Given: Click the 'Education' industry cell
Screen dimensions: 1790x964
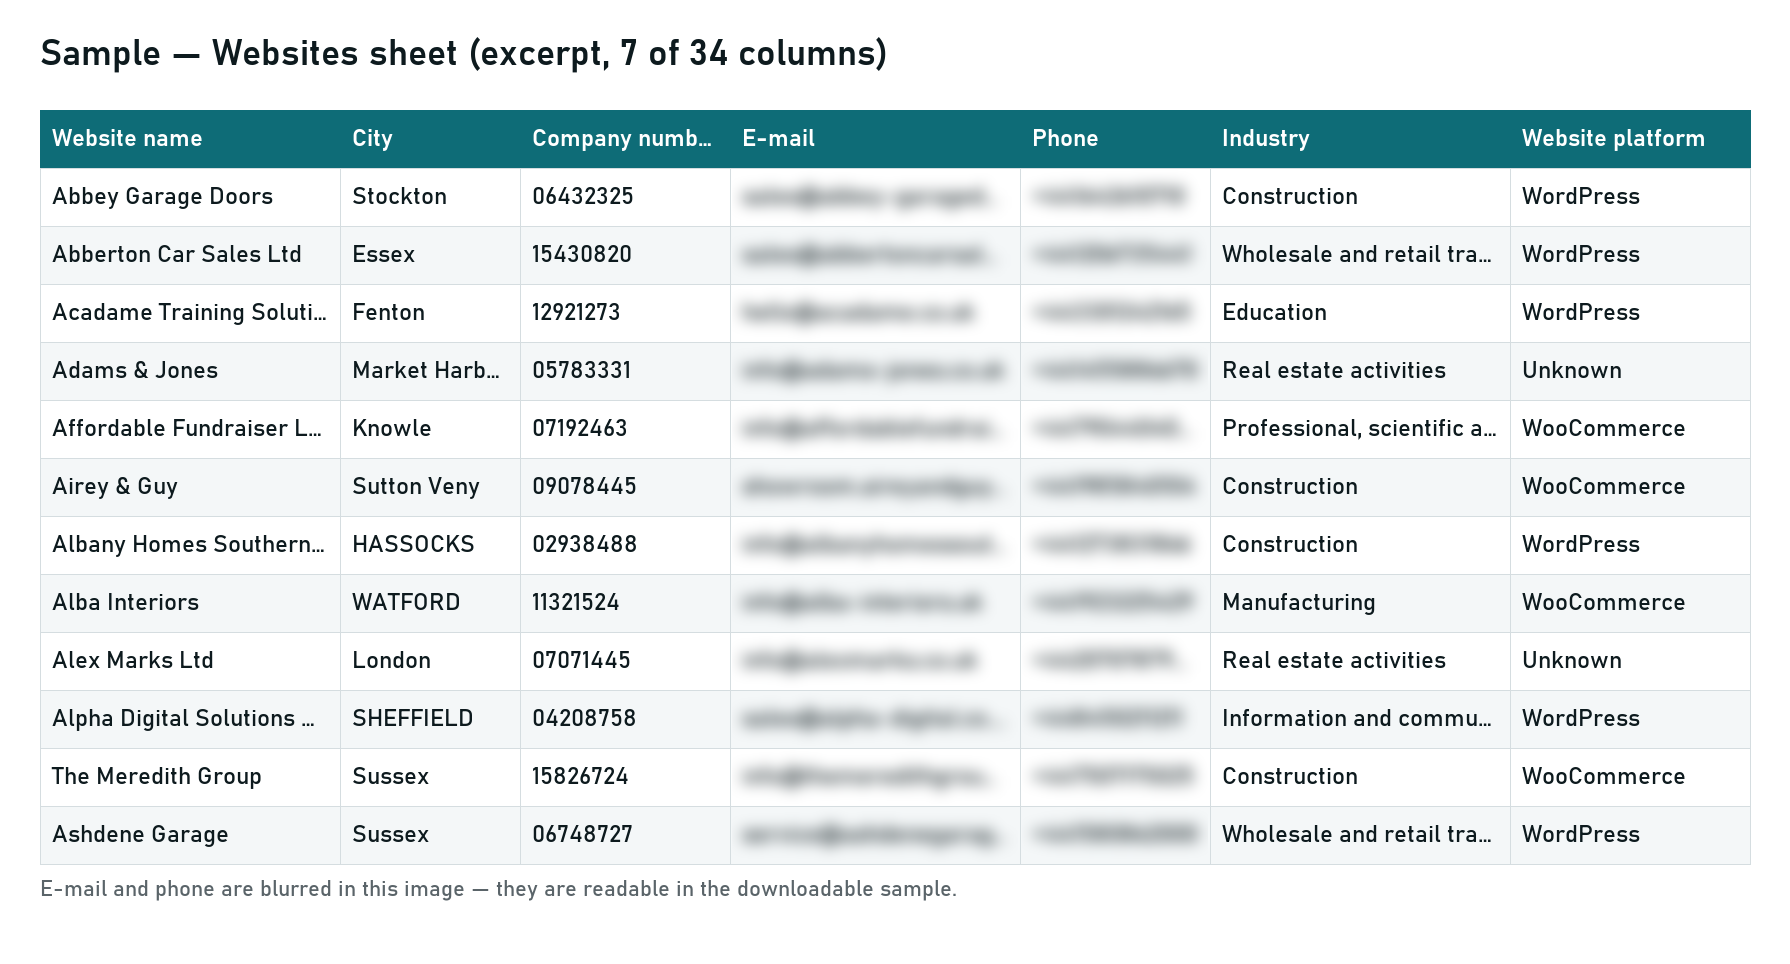Looking at the screenshot, I should tap(1360, 313).
